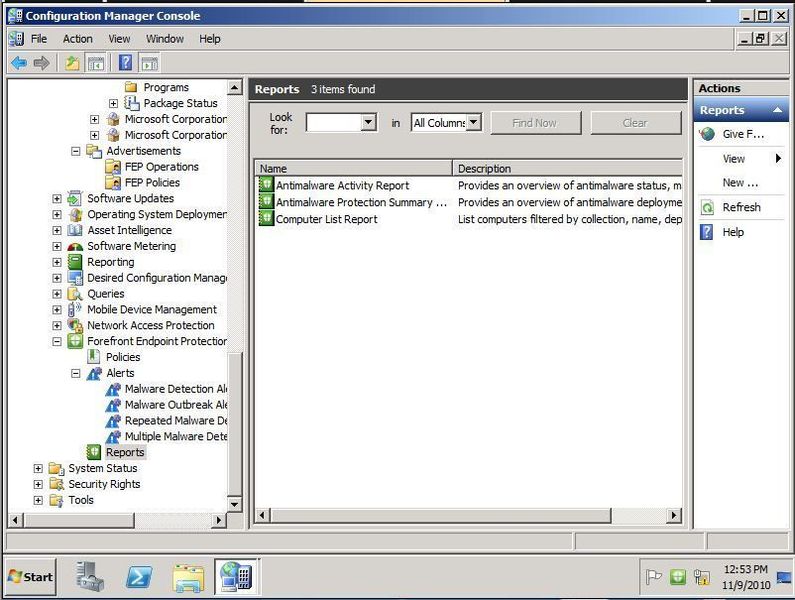Click the Policies document icon

[93, 357]
